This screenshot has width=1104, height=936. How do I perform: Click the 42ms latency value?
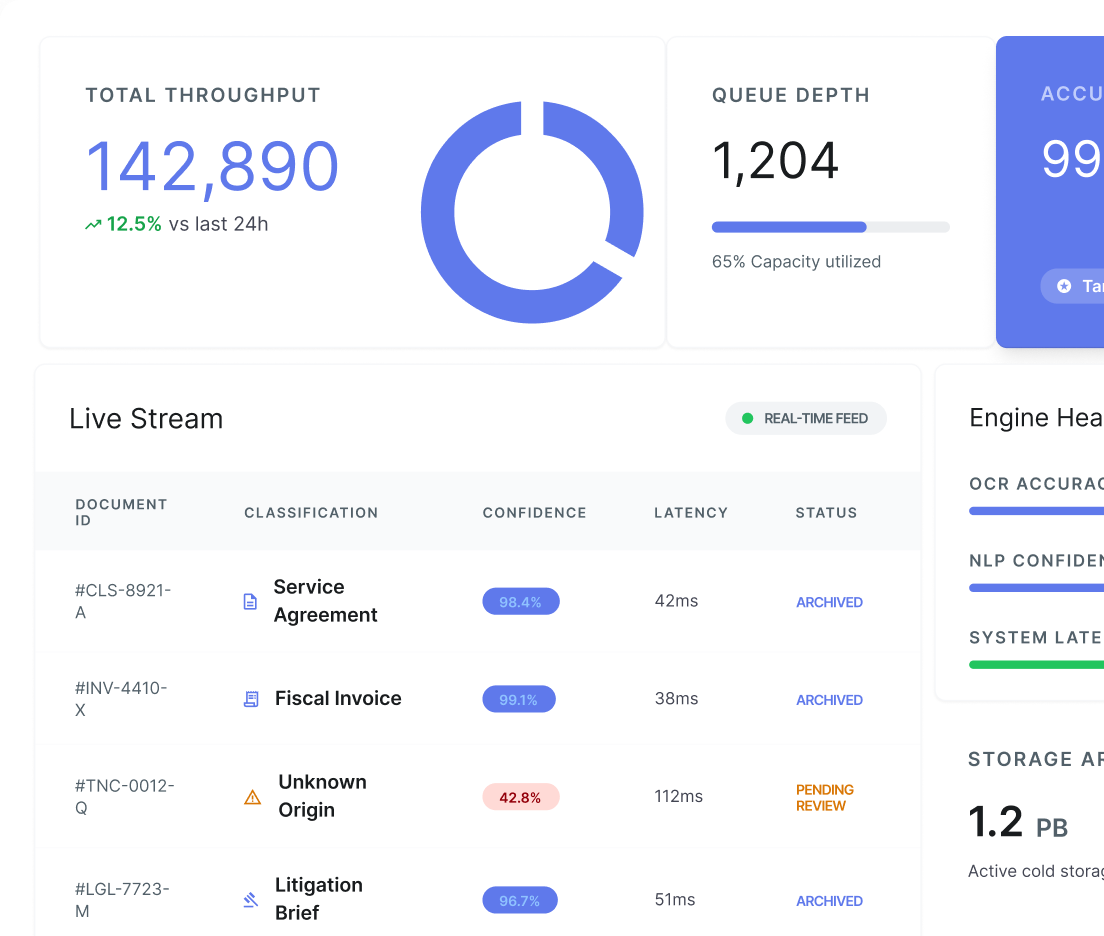point(676,601)
